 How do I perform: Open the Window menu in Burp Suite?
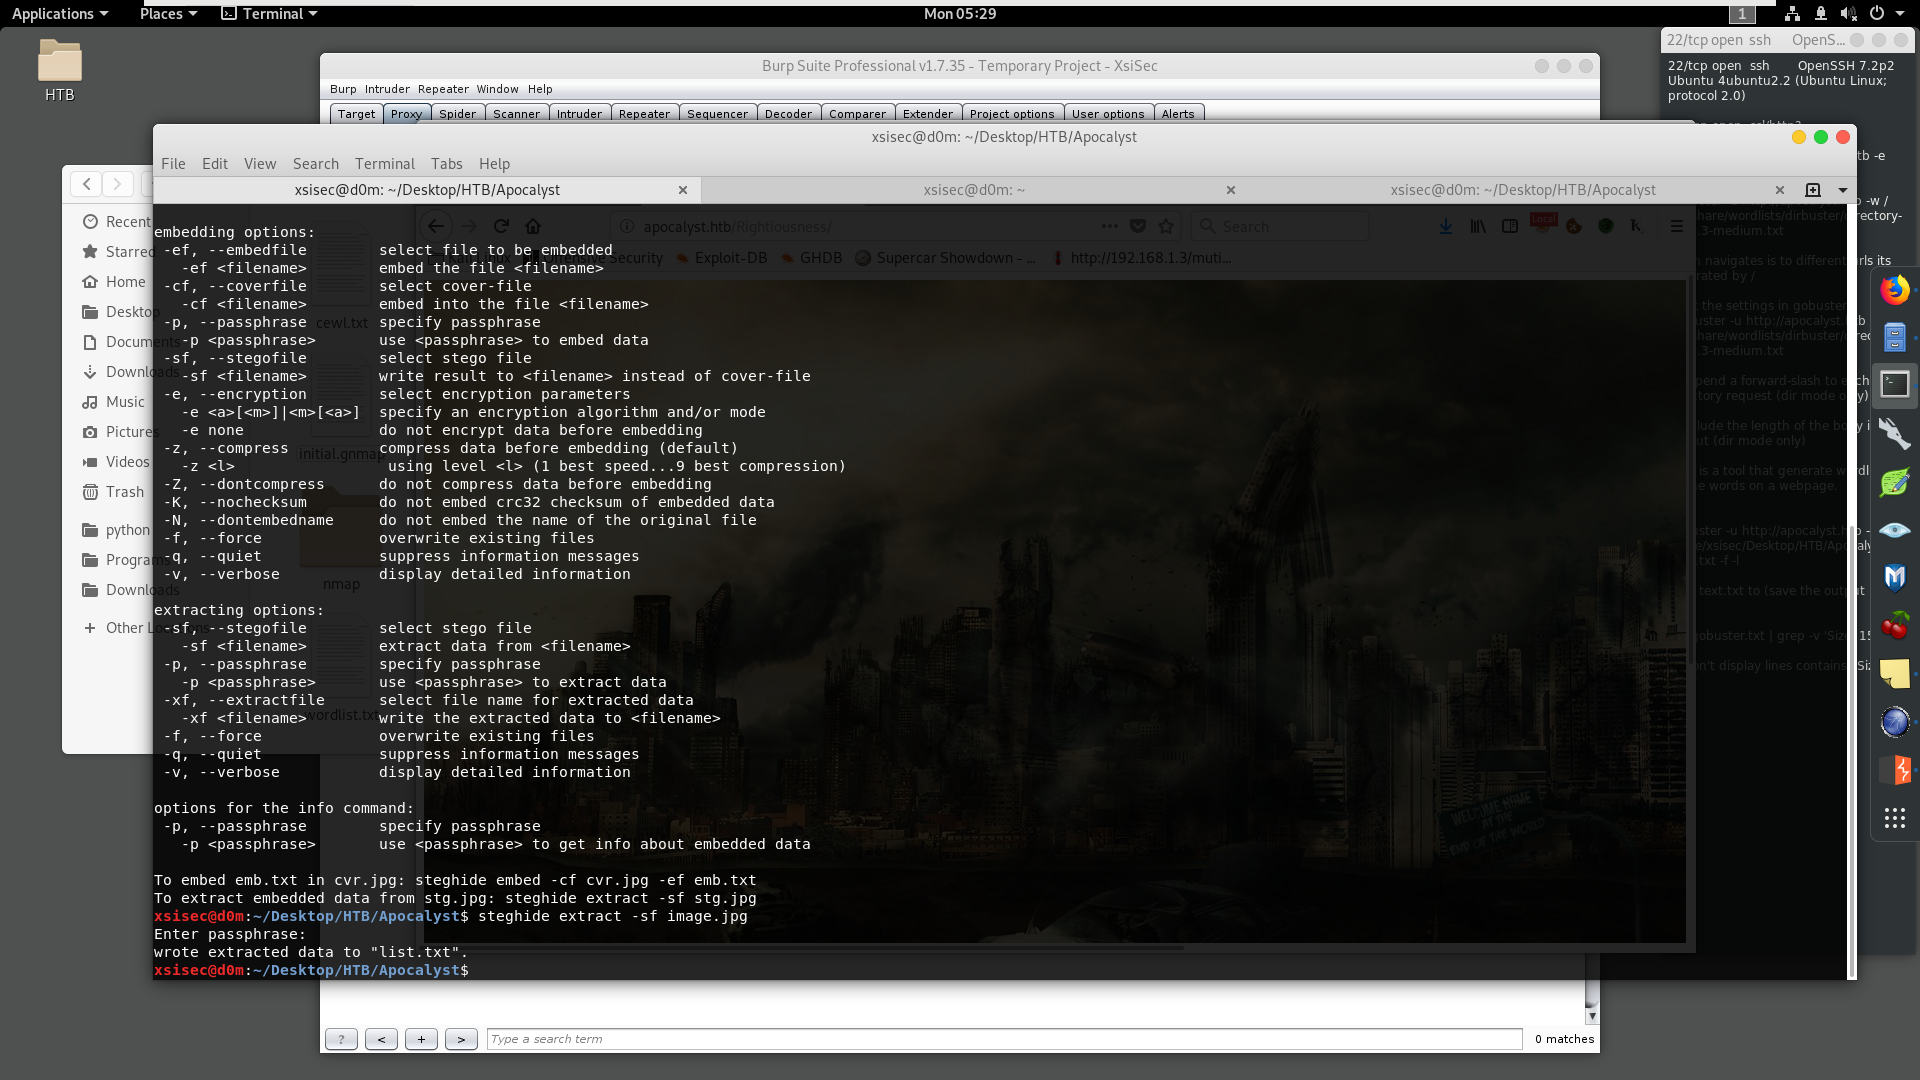(497, 89)
